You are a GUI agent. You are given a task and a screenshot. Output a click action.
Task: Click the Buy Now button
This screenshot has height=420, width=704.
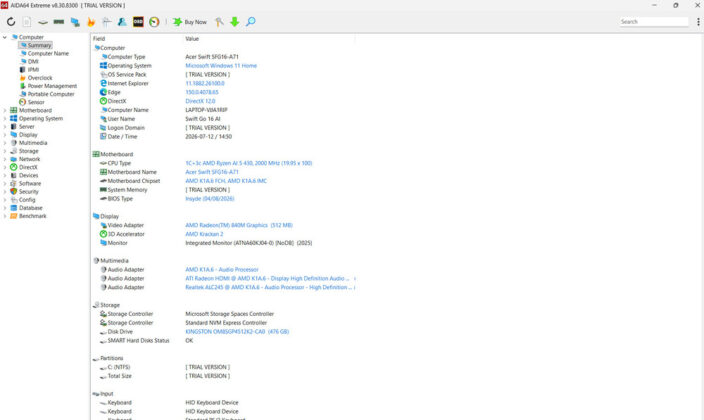[x=190, y=22]
